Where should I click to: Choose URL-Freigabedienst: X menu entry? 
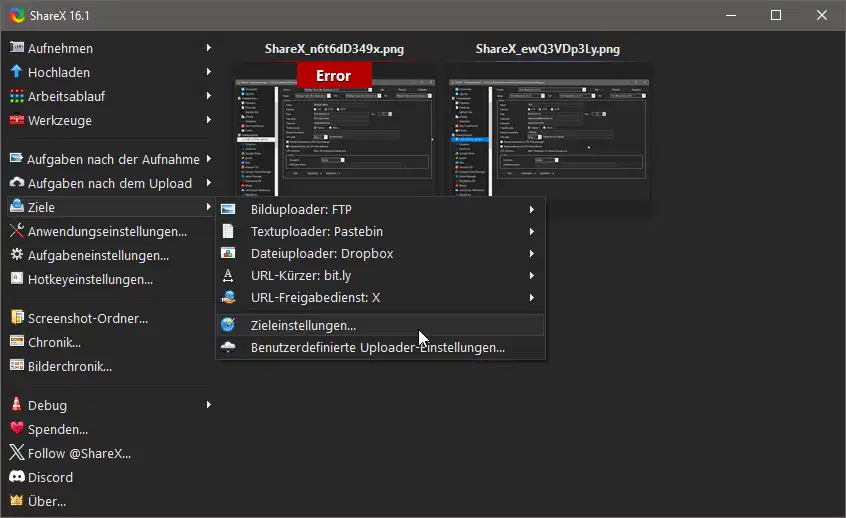tap(380, 298)
